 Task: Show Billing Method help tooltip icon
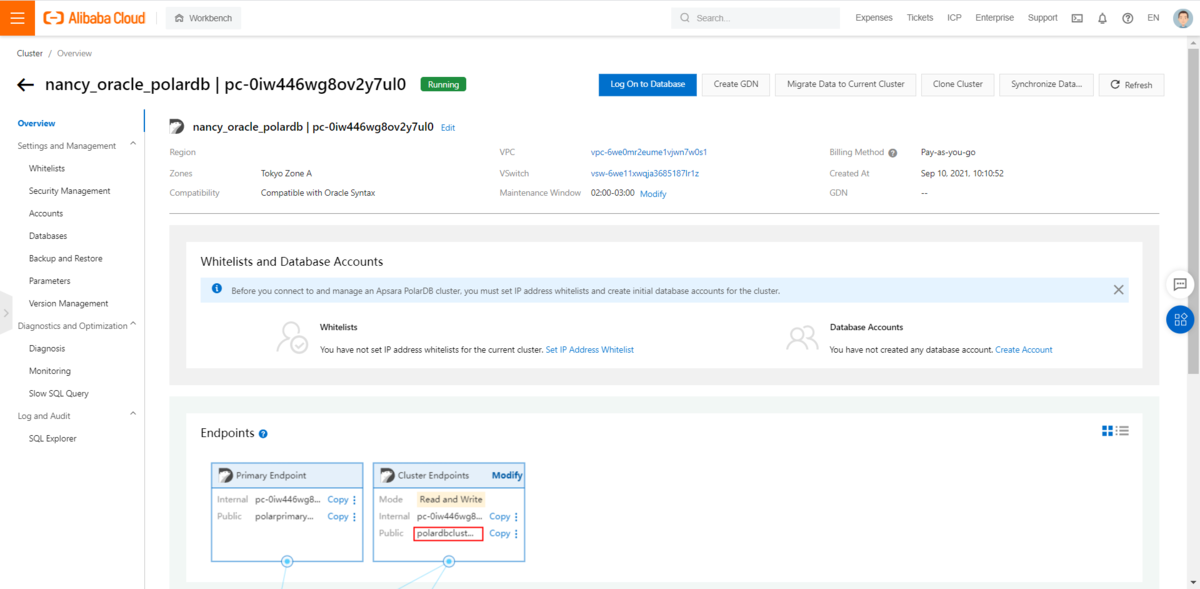click(x=893, y=153)
